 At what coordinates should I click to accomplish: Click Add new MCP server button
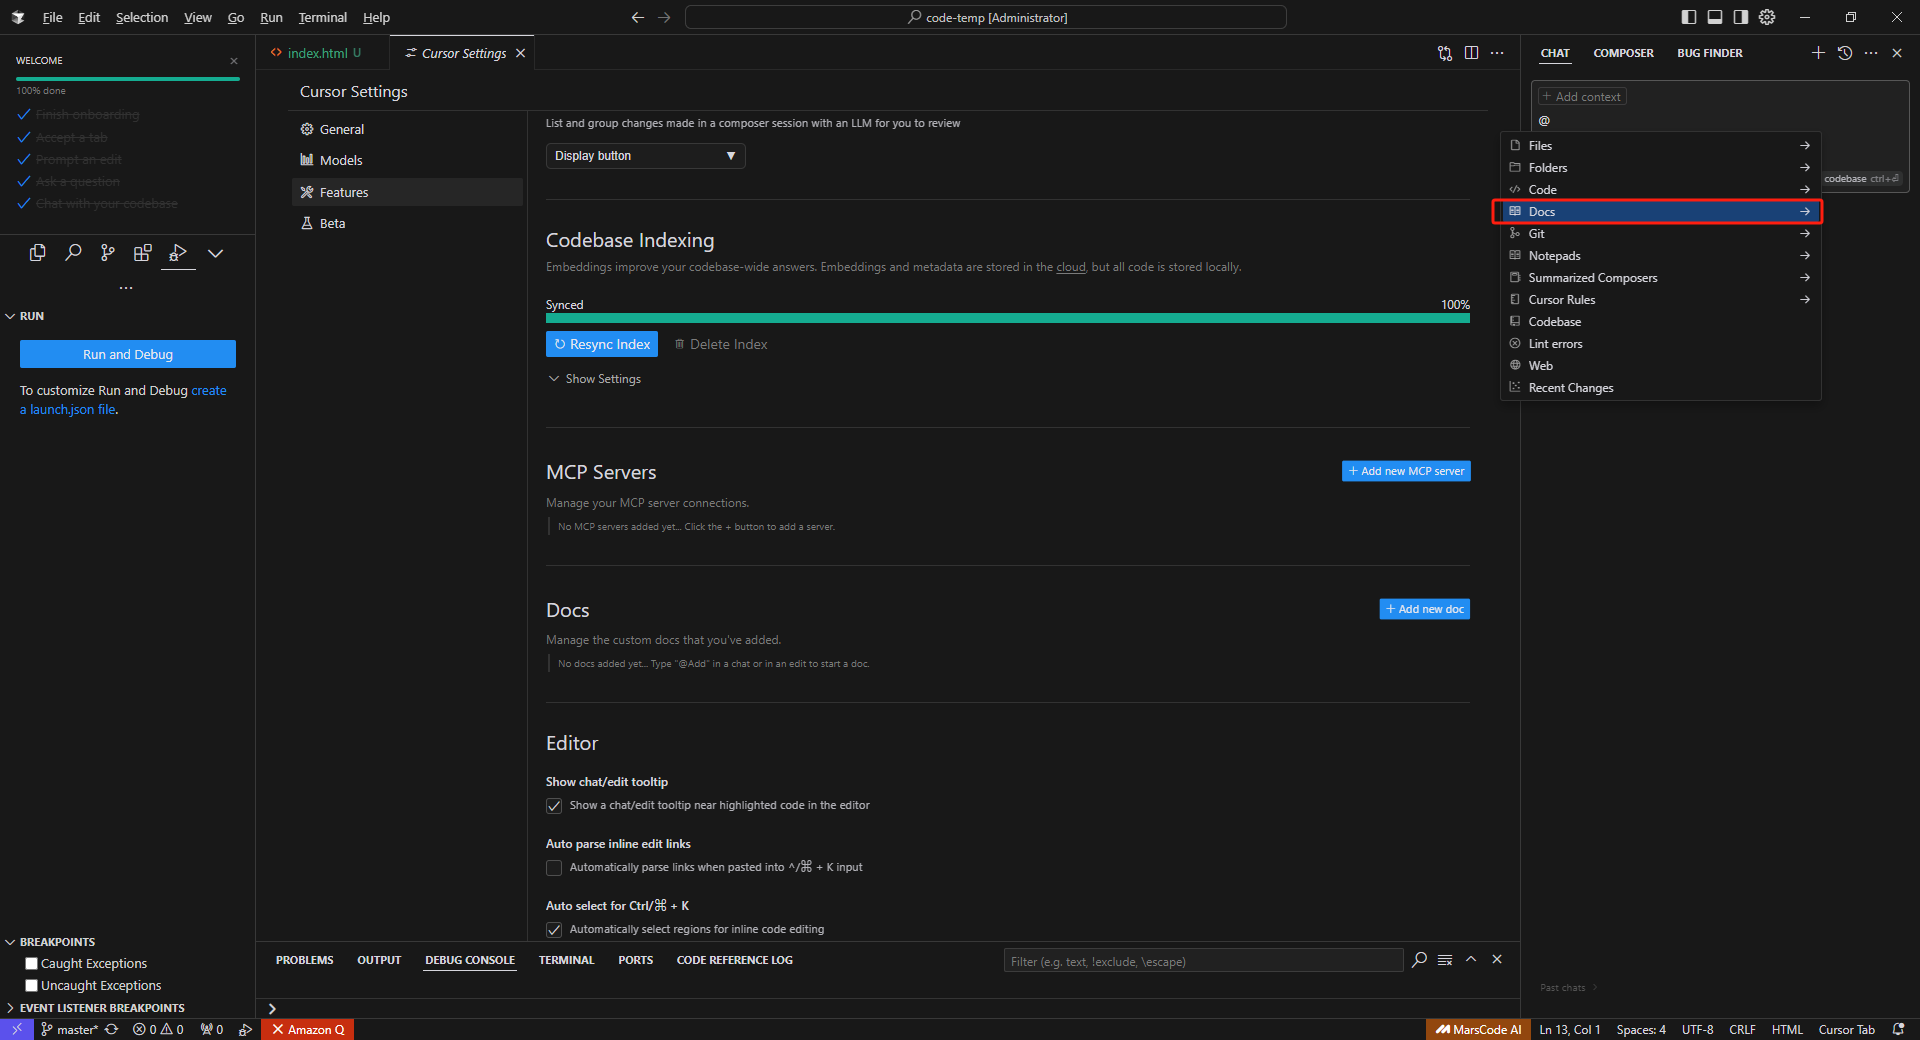click(x=1406, y=471)
